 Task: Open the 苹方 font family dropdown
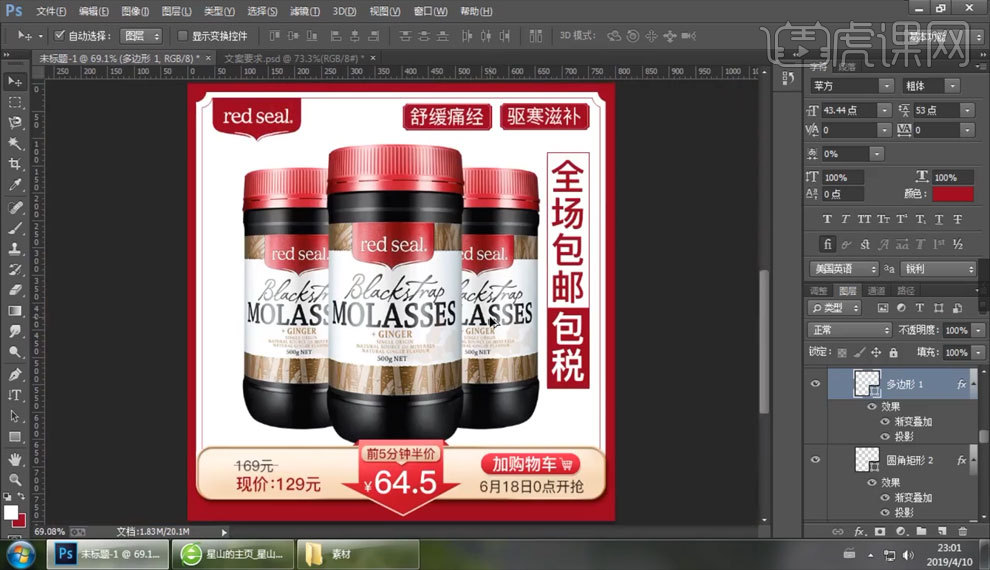pyautogui.click(x=886, y=86)
